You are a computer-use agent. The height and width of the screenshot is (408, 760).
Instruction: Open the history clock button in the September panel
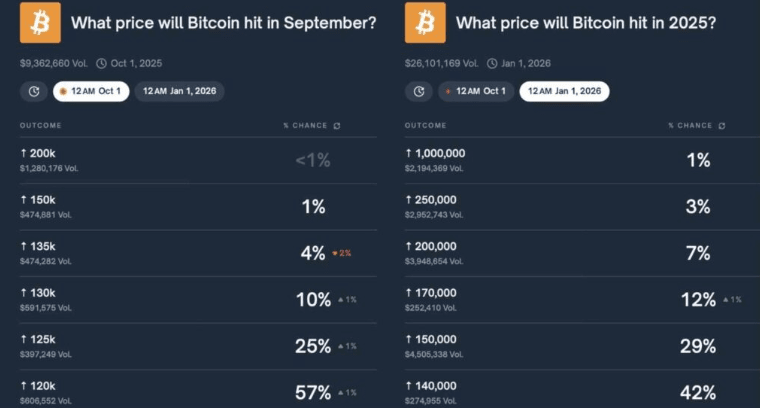click(x=34, y=91)
